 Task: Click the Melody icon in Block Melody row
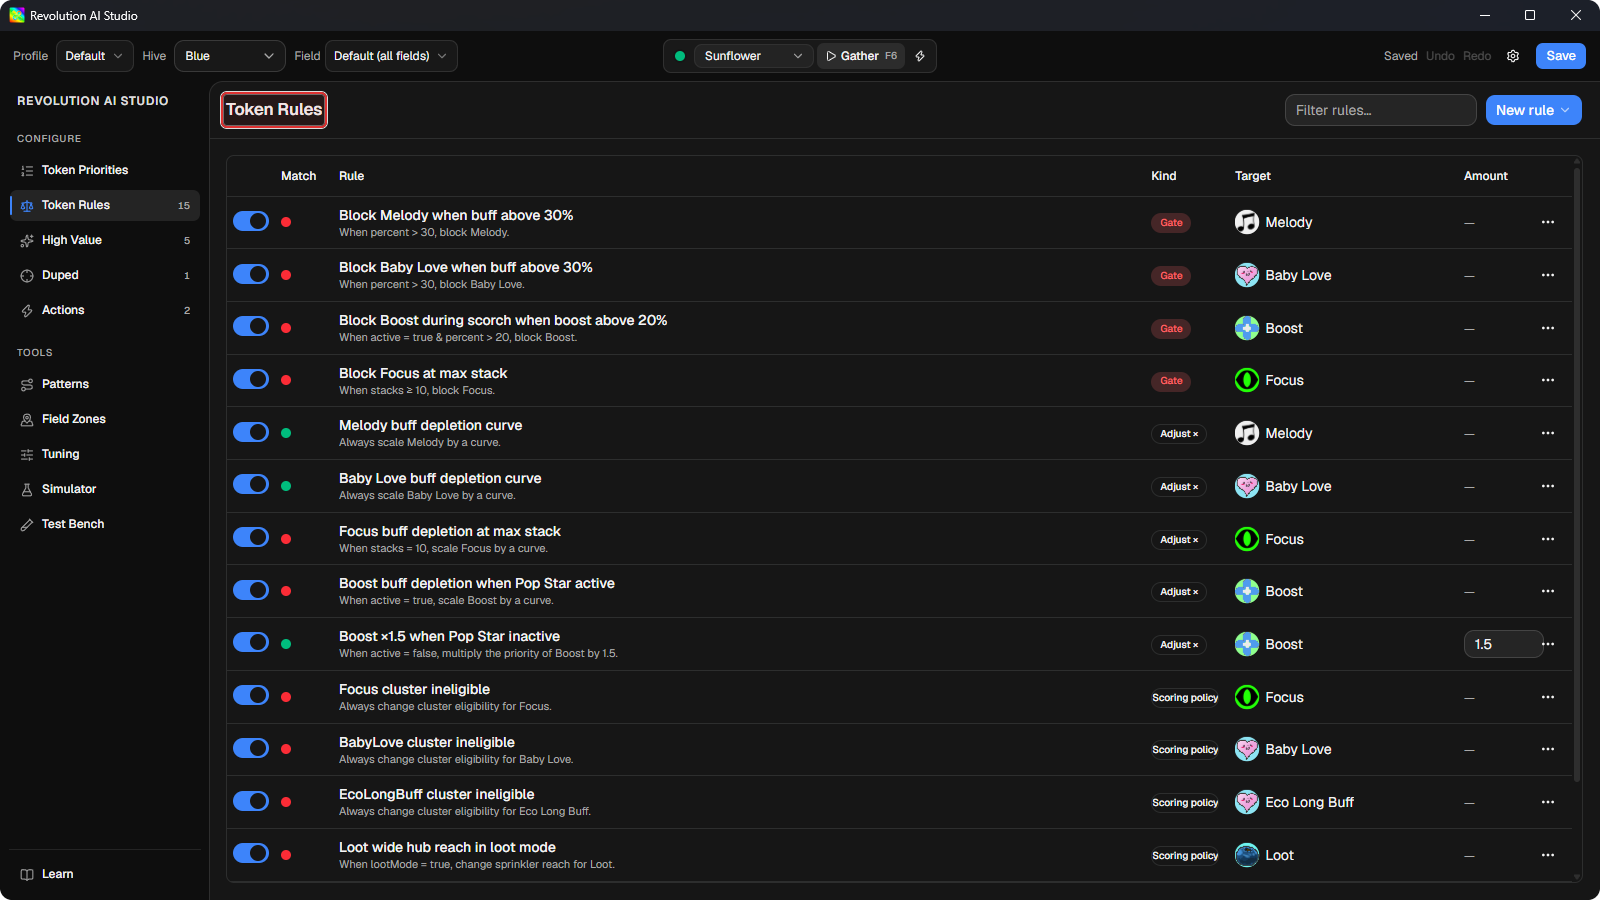[x=1246, y=222]
